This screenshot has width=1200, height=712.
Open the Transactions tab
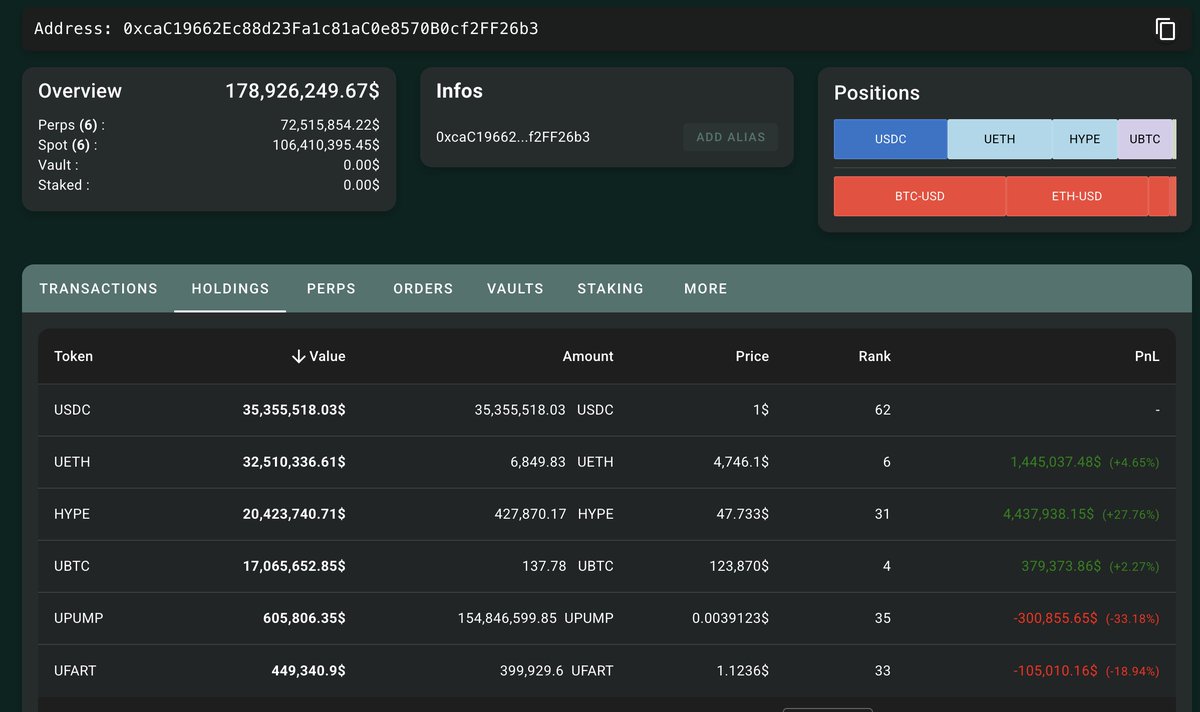click(98, 288)
